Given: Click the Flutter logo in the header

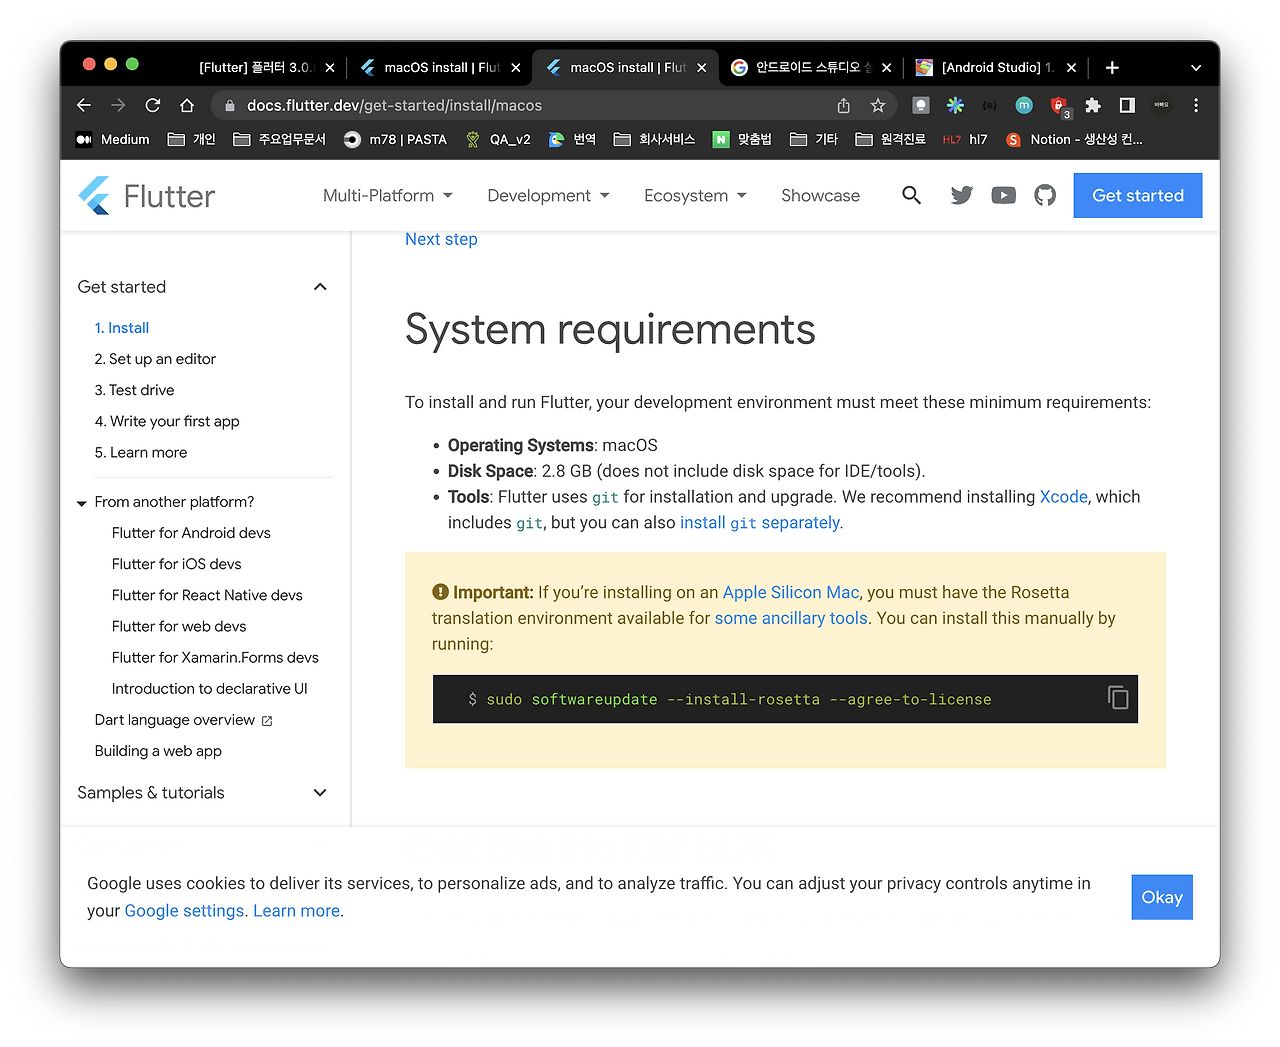Looking at the screenshot, I should [147, 196].
